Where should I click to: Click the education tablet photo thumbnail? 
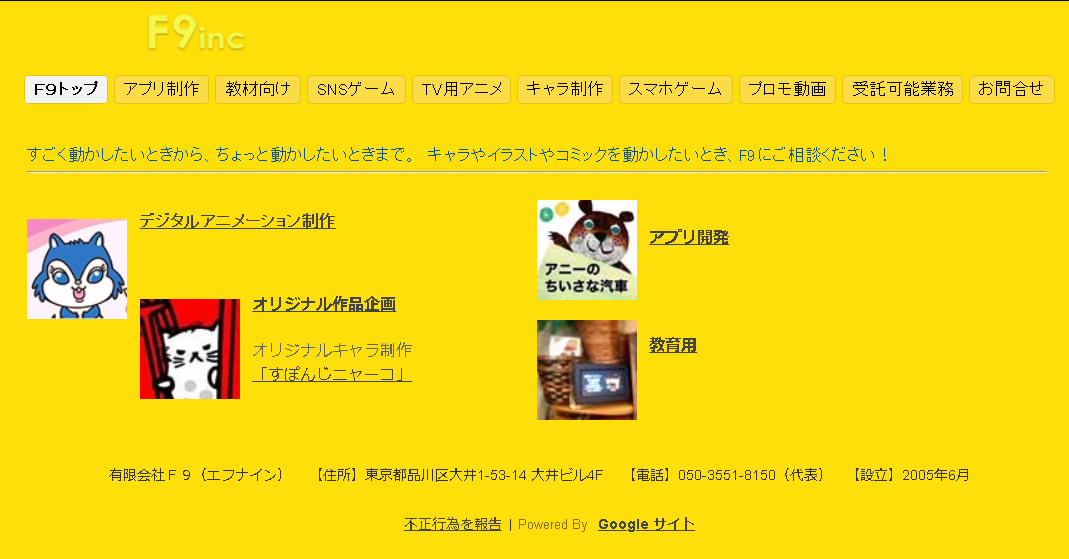tap(587, 370)
